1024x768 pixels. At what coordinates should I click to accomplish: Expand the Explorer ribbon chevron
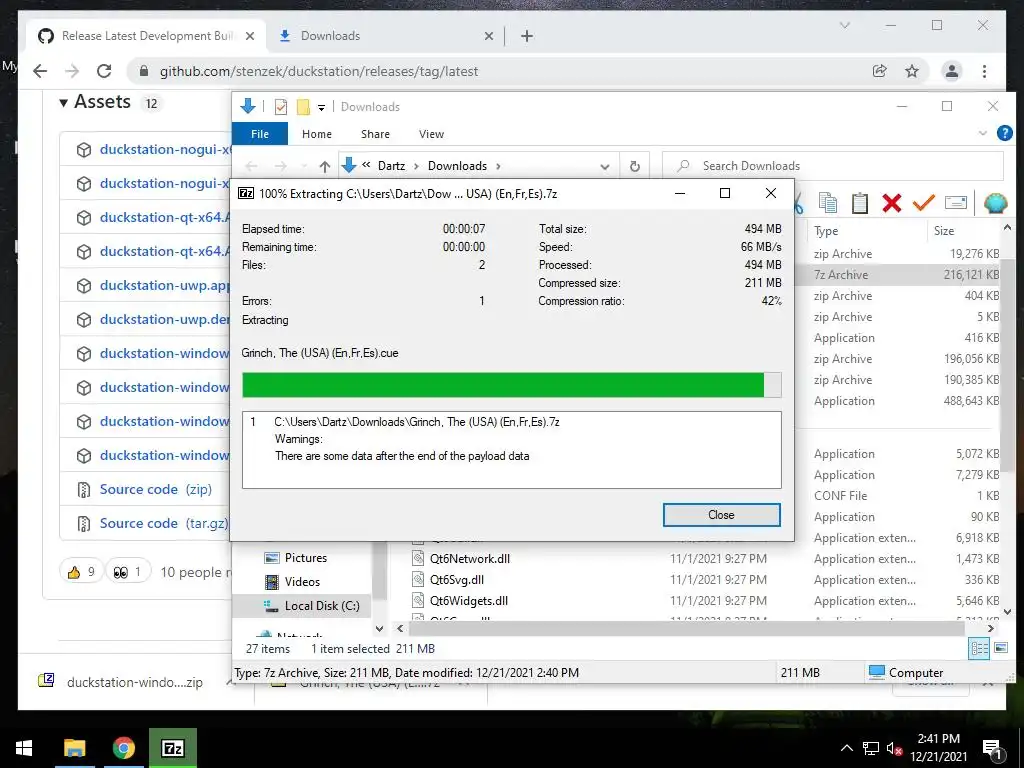(x=982, y=133)
